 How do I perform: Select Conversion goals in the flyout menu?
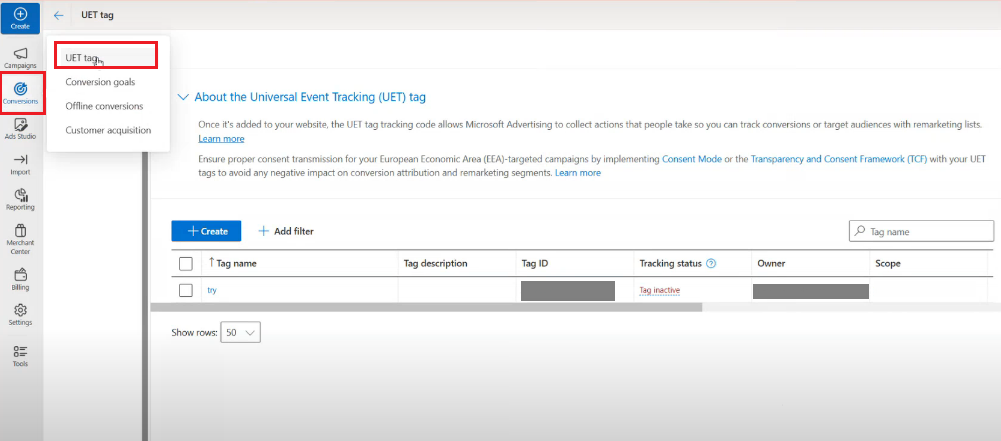click(x=100, y=82)
